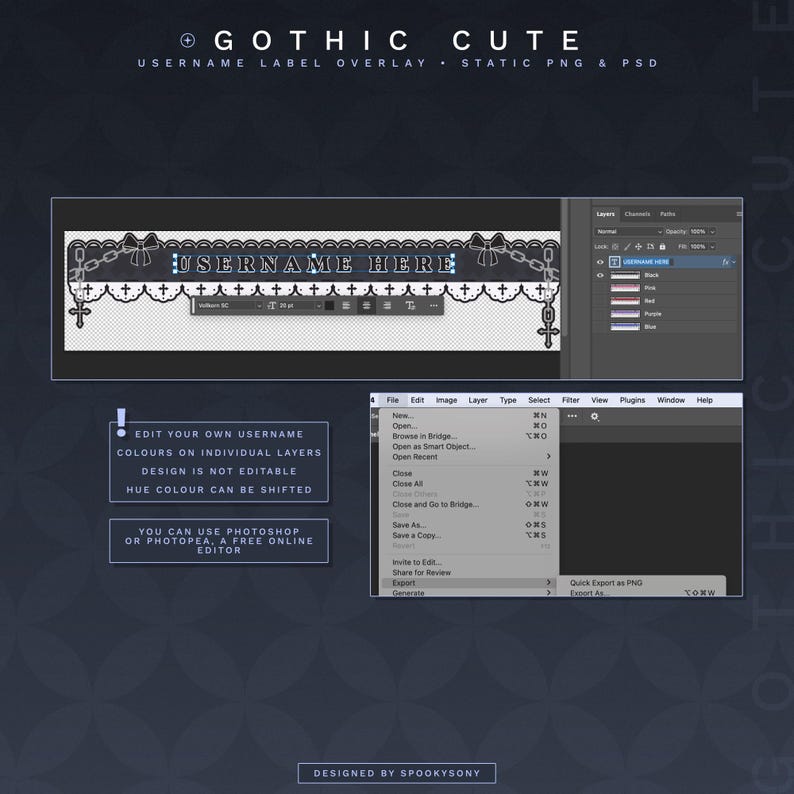794x794 pixels.
Task: Open the View menu
Action: click(x=600, y=400)
